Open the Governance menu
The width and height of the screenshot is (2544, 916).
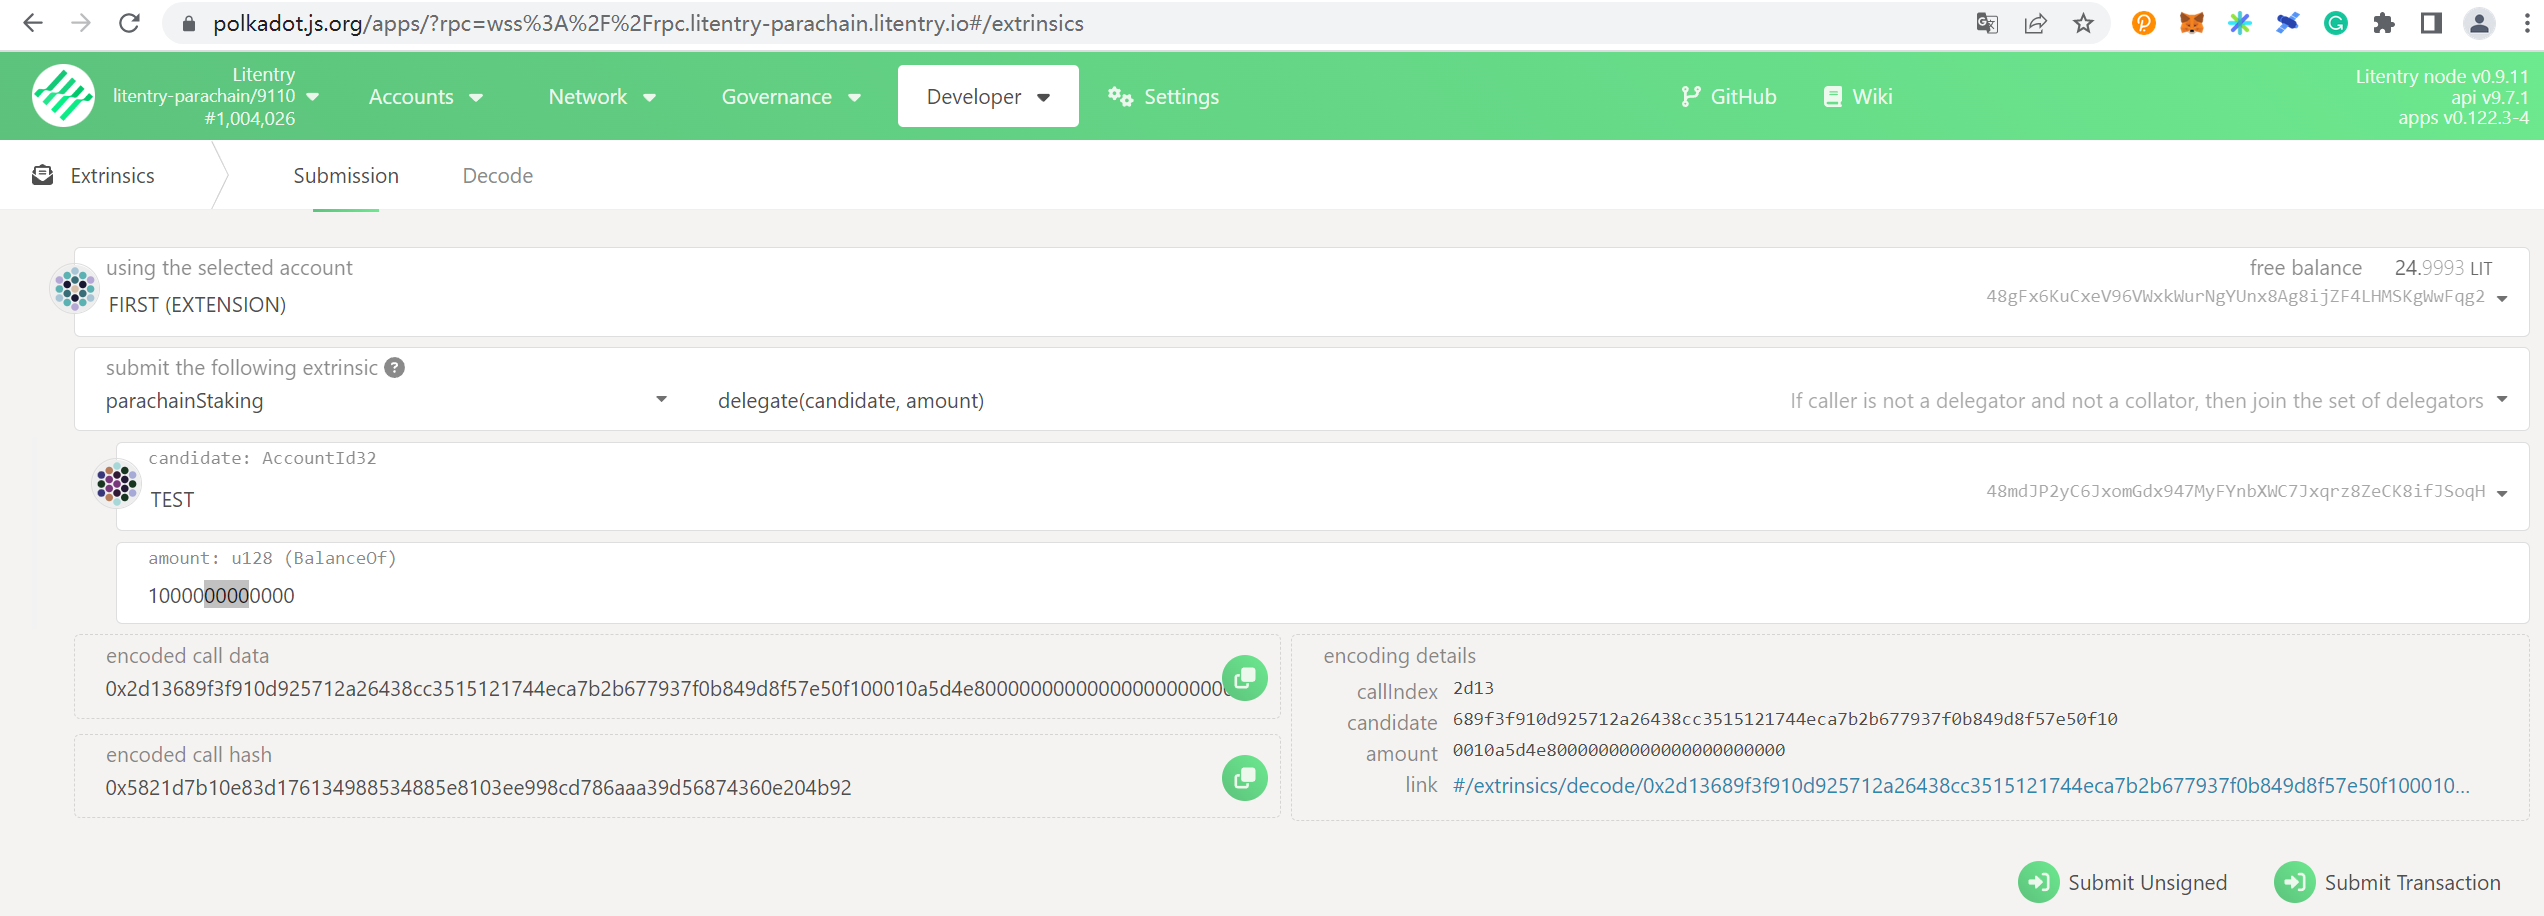pyautogui.click(x=790, y=97)
